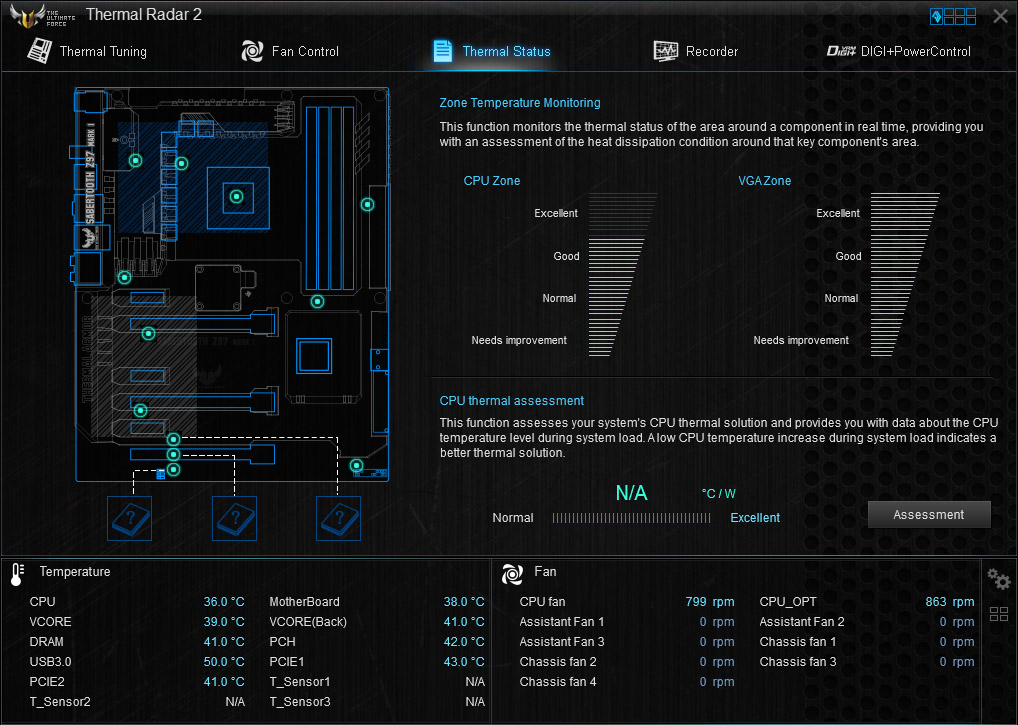Select the sensor dot linked to the left drive icon
Viewport: 1018px width, 725px height.
173,469
